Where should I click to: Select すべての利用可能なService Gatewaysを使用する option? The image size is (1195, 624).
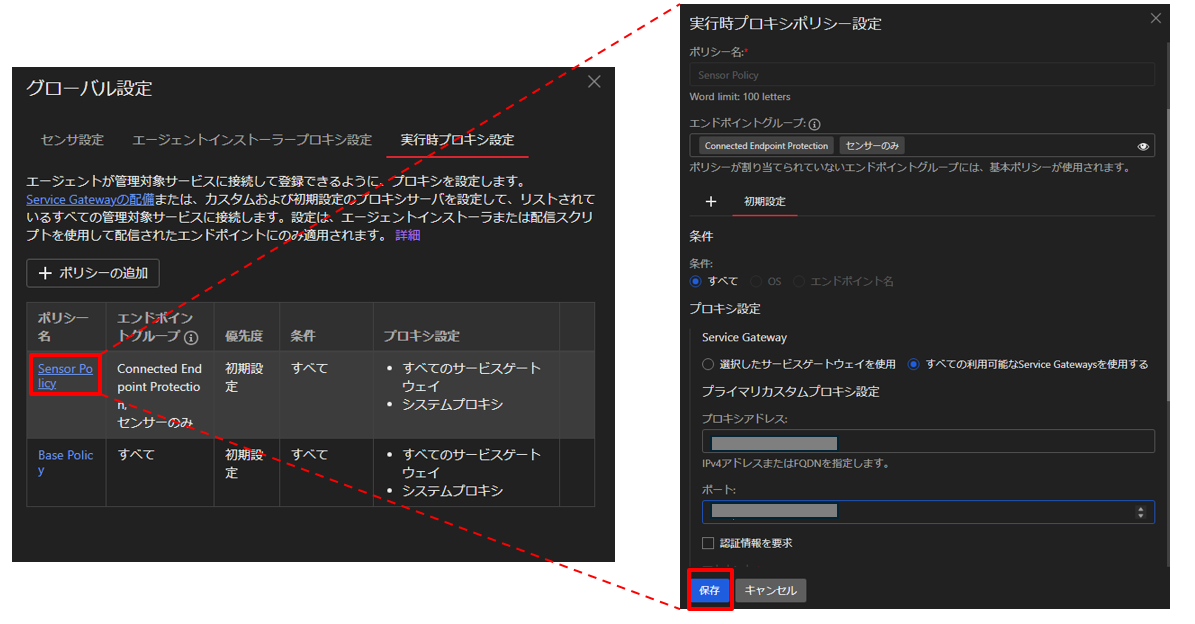pyautogui.click(x=914, y=364)
